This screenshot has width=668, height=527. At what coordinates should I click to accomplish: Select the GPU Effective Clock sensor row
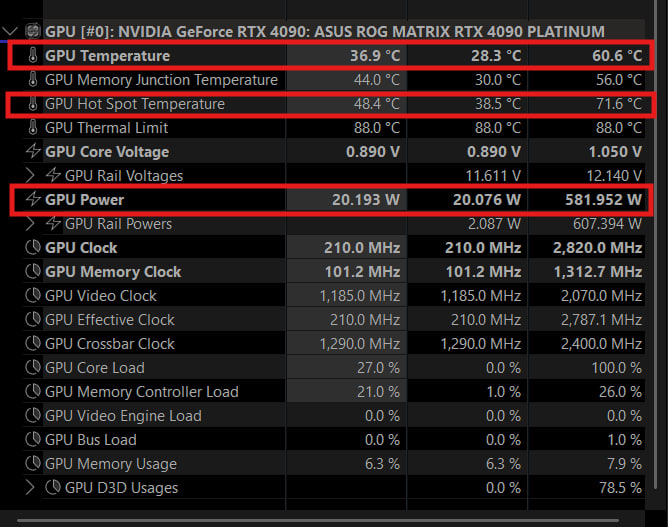tap(326, 320)
